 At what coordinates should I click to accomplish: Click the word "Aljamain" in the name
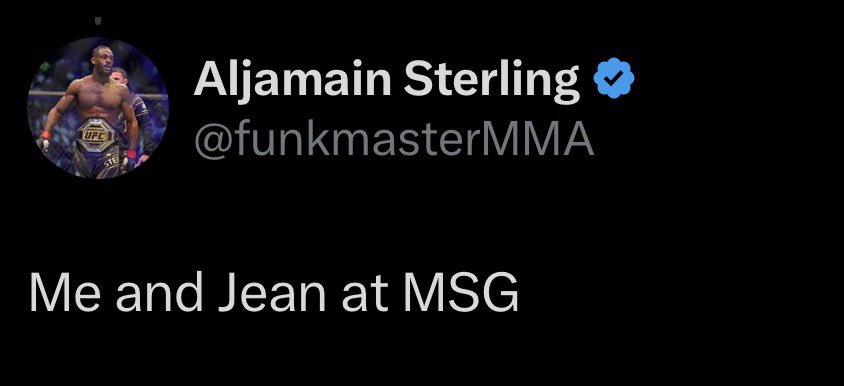292,80
